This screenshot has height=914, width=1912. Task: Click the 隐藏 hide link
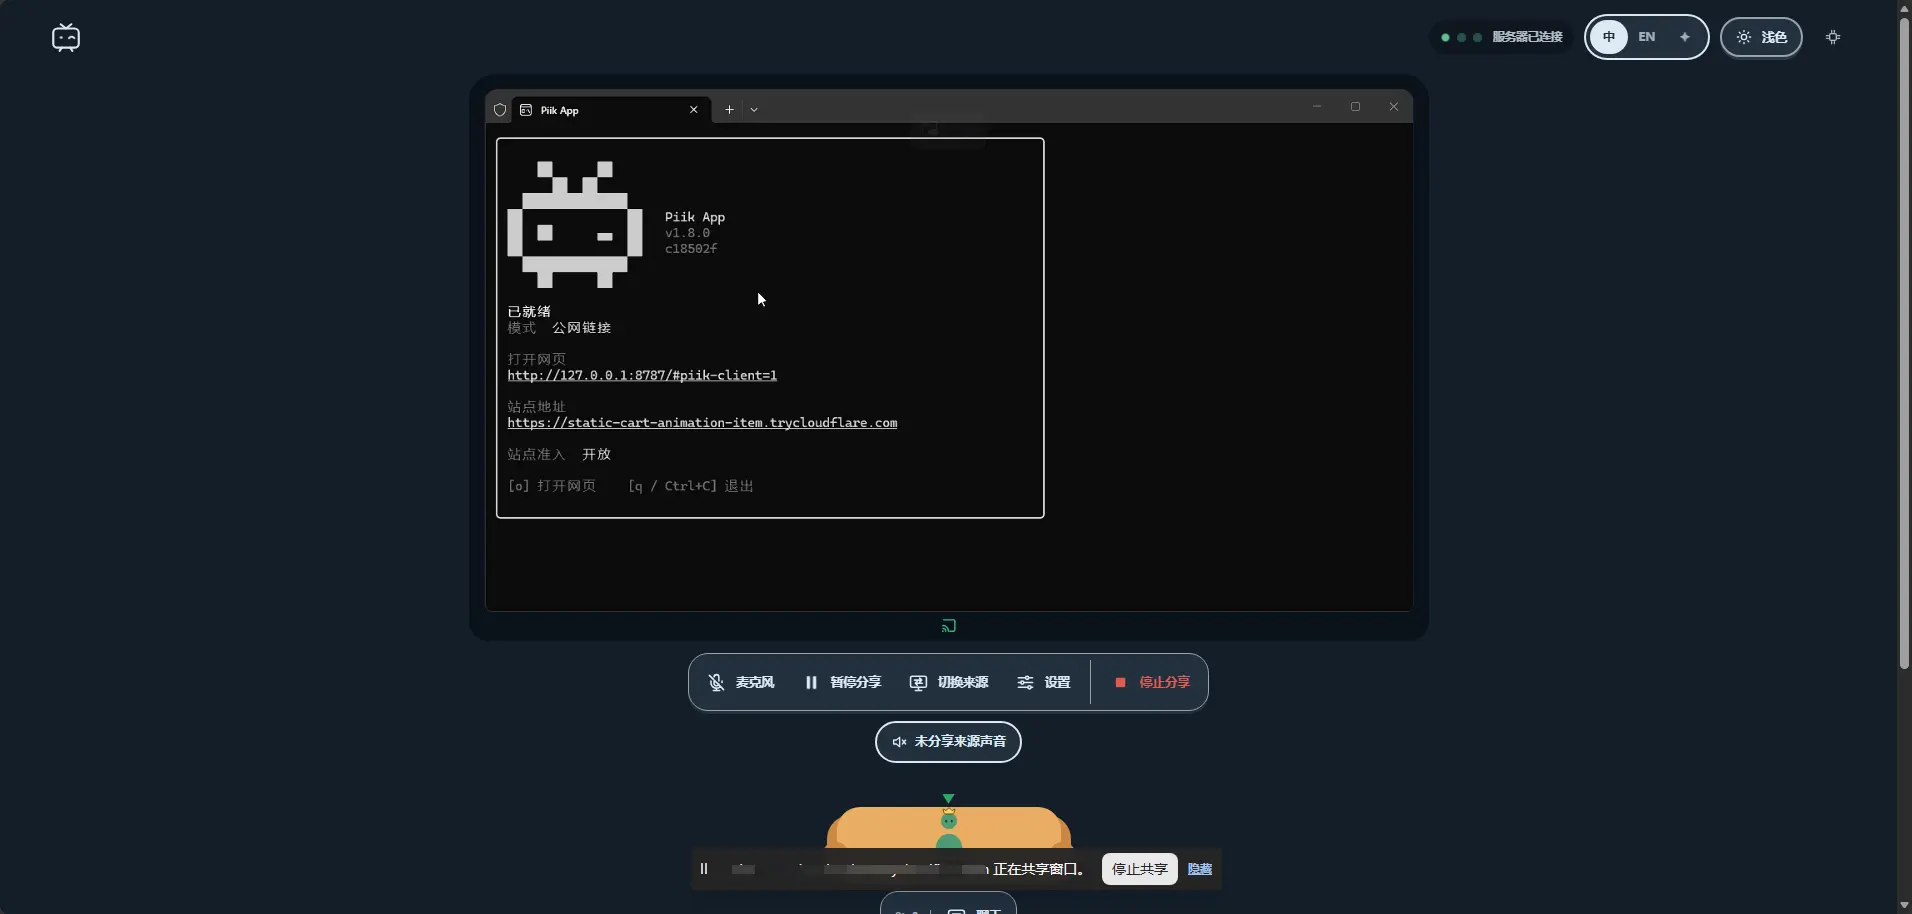pos(1200,869)
